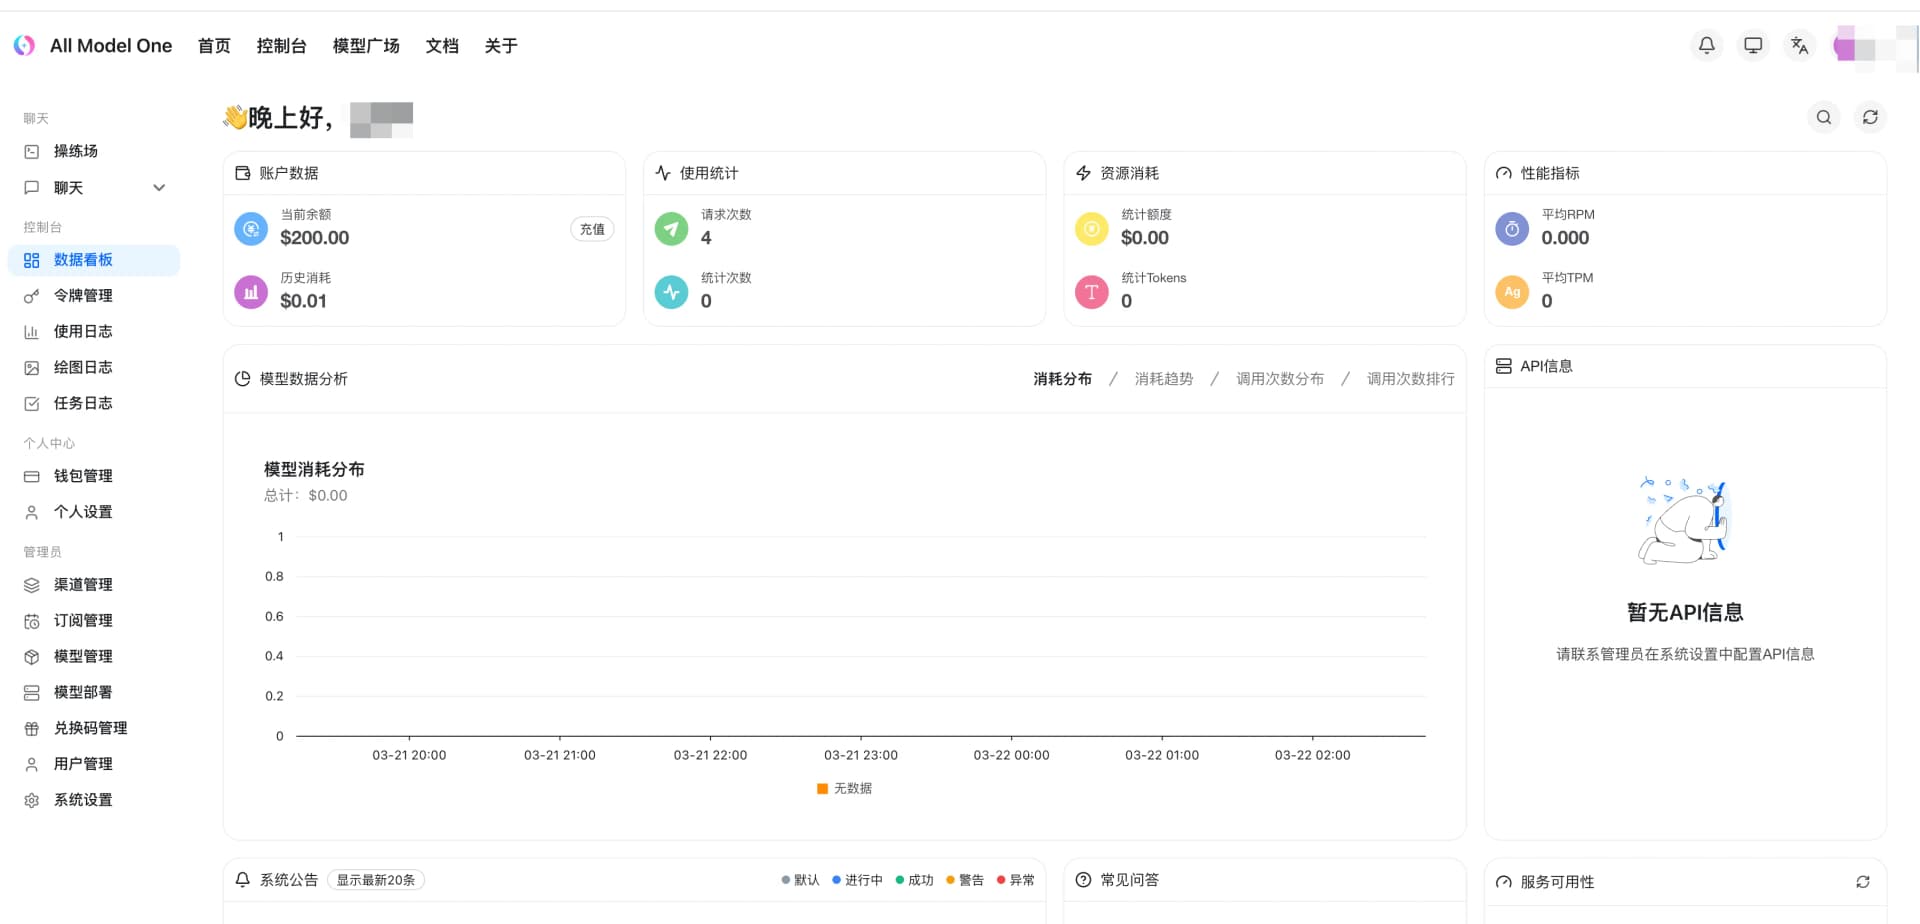Switch theme using the monitor icon
1920x924 pixels.
coord(1753,45)
